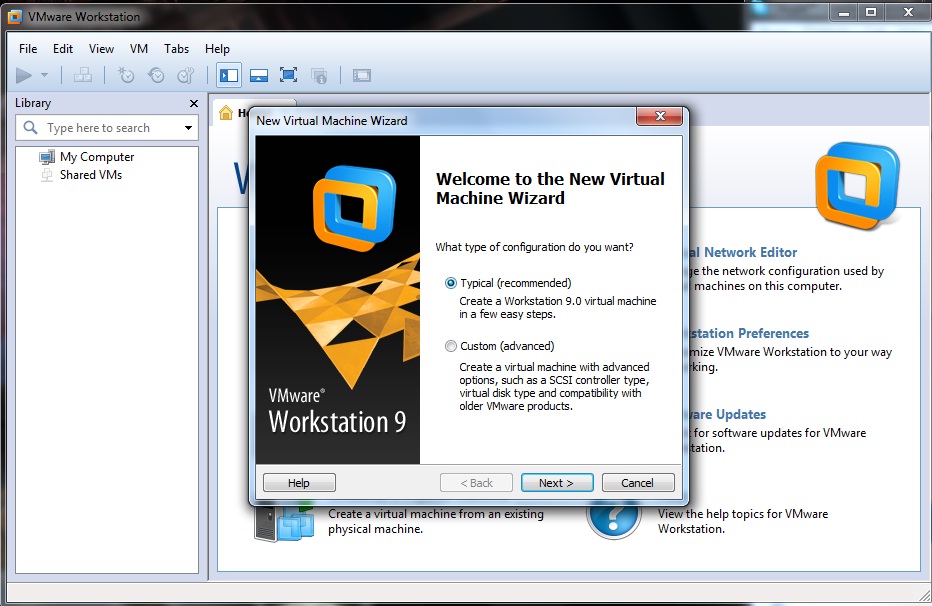Click the Revert to Snapshot toolbar icon
Viewport: 932px width, 606px height.
(x=156, y=75)
